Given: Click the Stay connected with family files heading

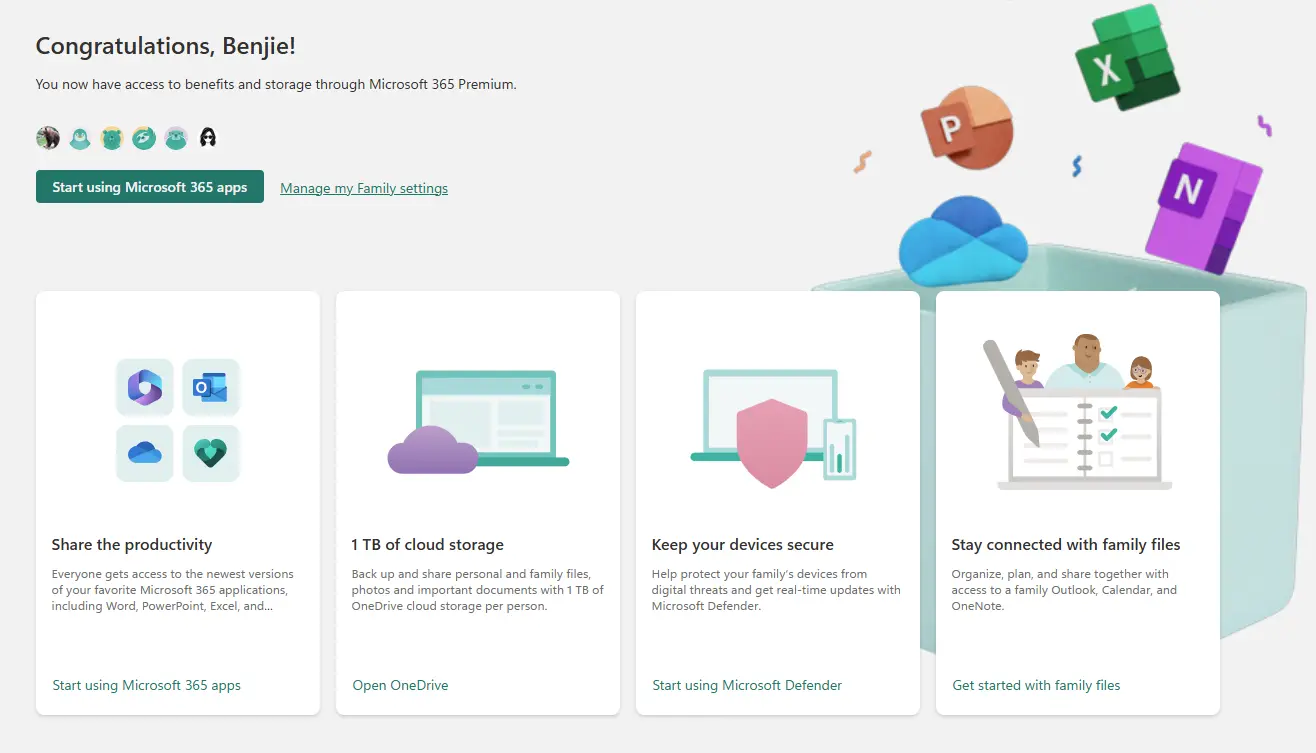Looking at the screenshot, I should tap(1066, 545).
